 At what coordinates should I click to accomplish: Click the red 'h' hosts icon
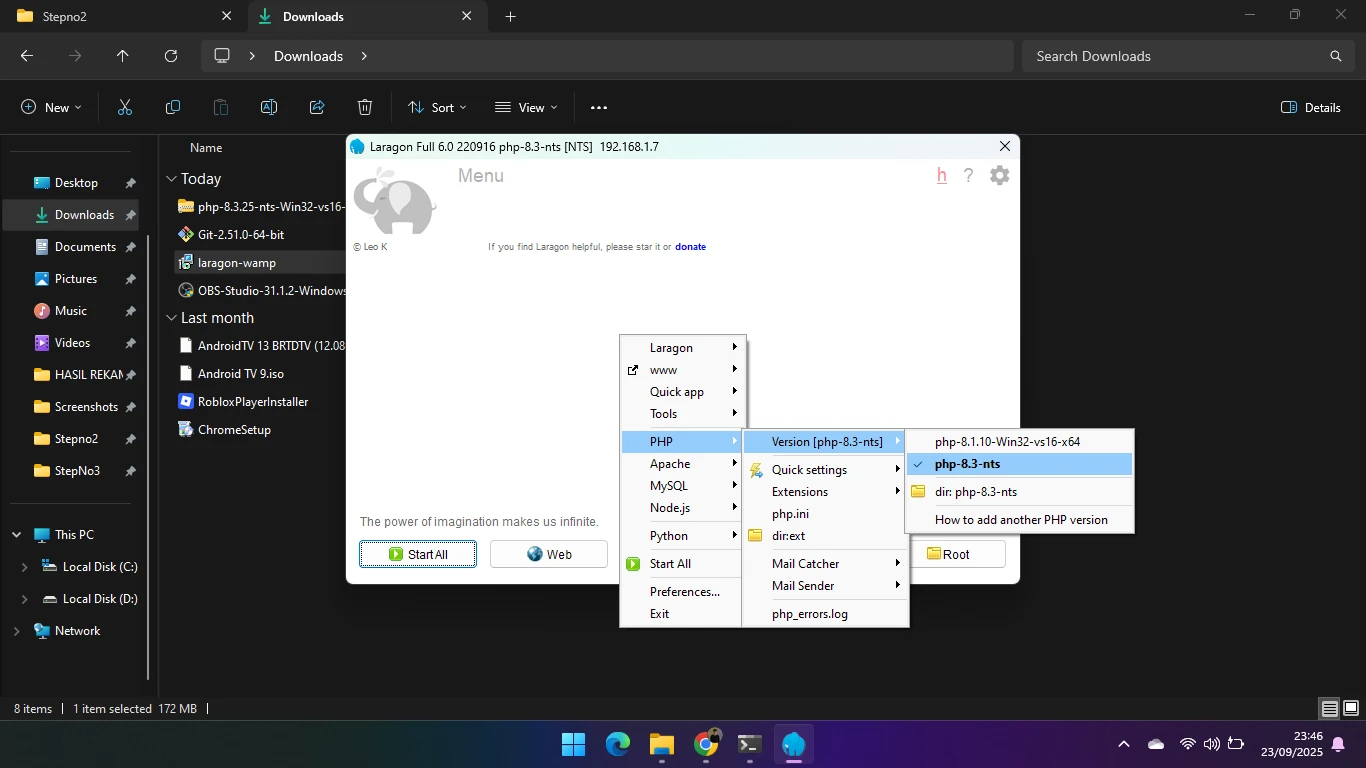click(x=941, y=176)
